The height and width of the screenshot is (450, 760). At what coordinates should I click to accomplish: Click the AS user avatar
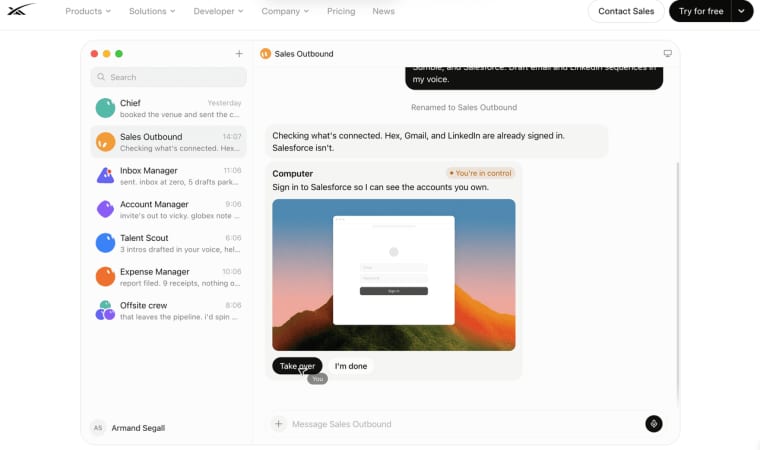(98, 428)
